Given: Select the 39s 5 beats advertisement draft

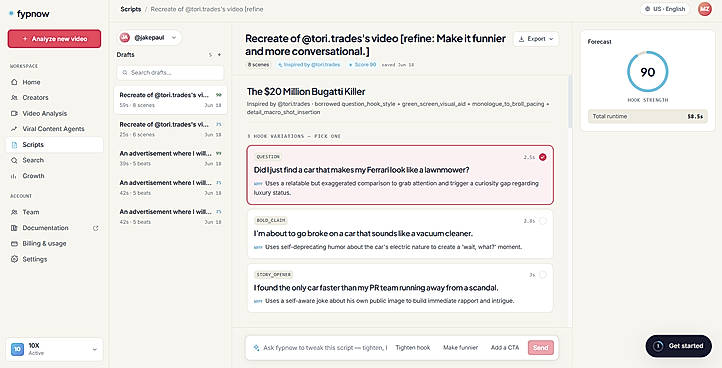Looking at the screenshot, I should pyautogui.click(x=170, y=158).
